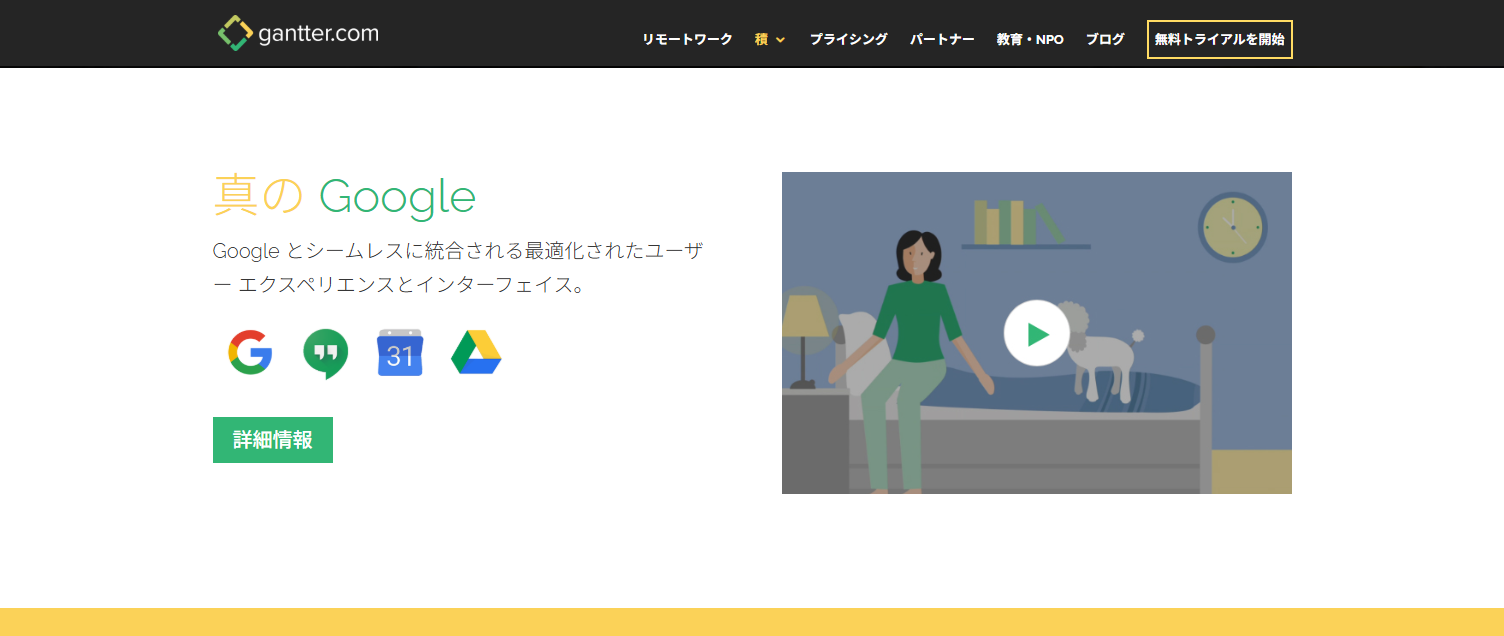Viewport: 1504px width, 636px height.
Task: Expand the 積 dropdown chevron
Action: coord(781,39)
